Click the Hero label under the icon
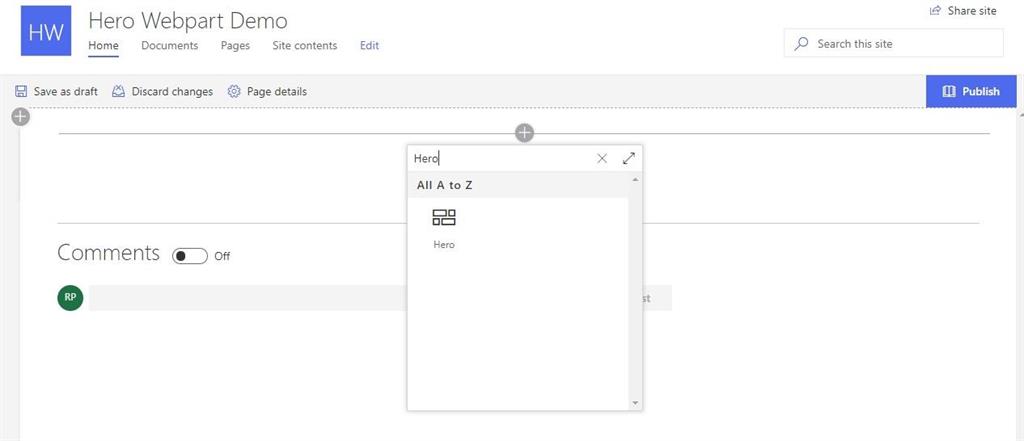This screenshot has width=1024, height=441. pyautogui.click(x=444, y=244)
